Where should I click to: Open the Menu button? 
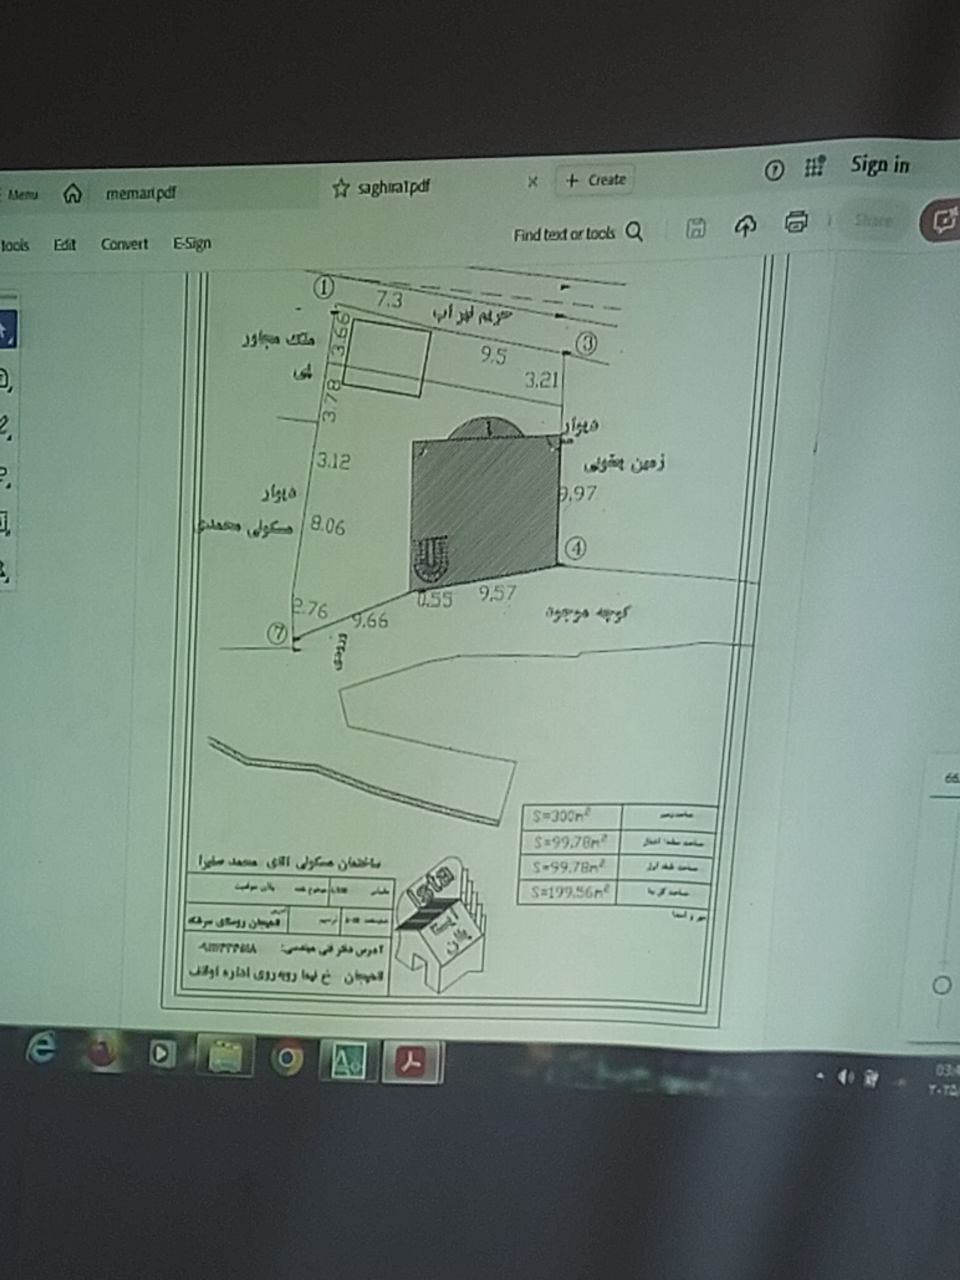tap(22, 194)
